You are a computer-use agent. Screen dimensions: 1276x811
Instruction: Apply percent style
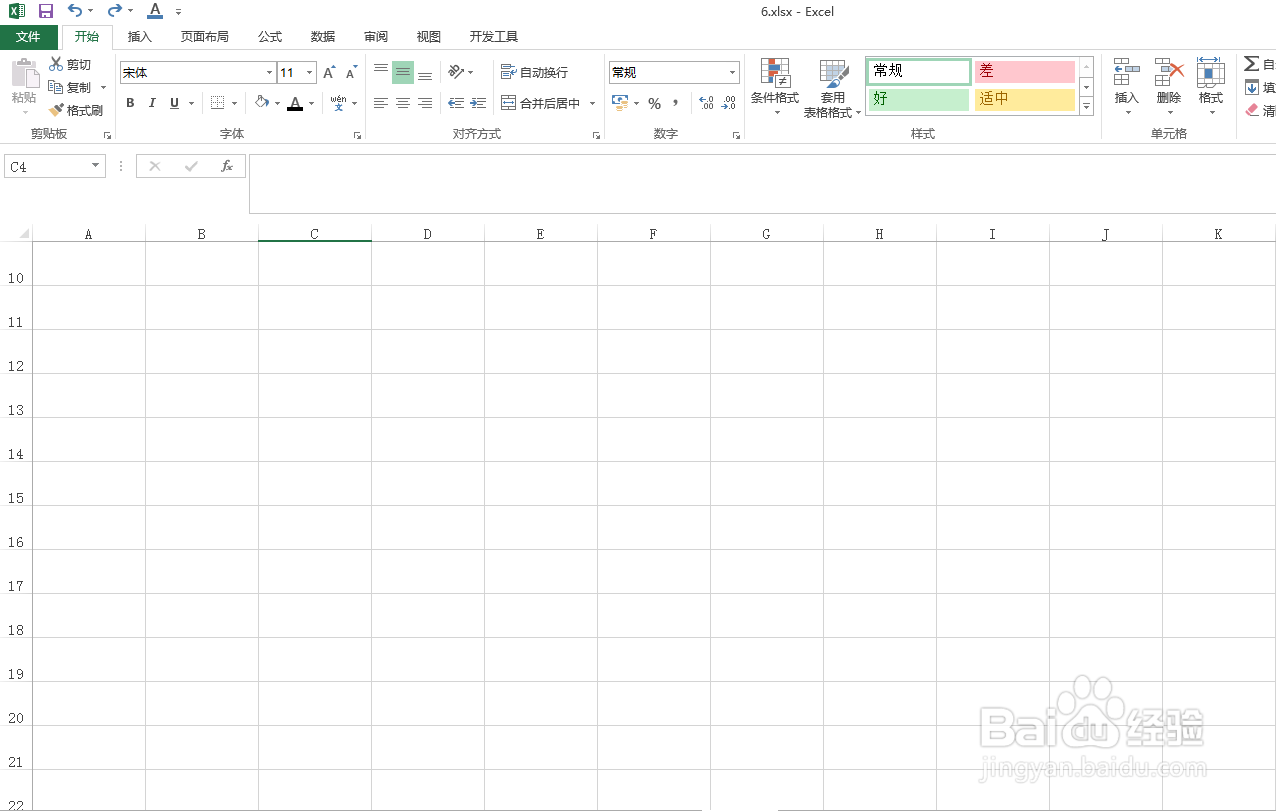click(654, 103)
